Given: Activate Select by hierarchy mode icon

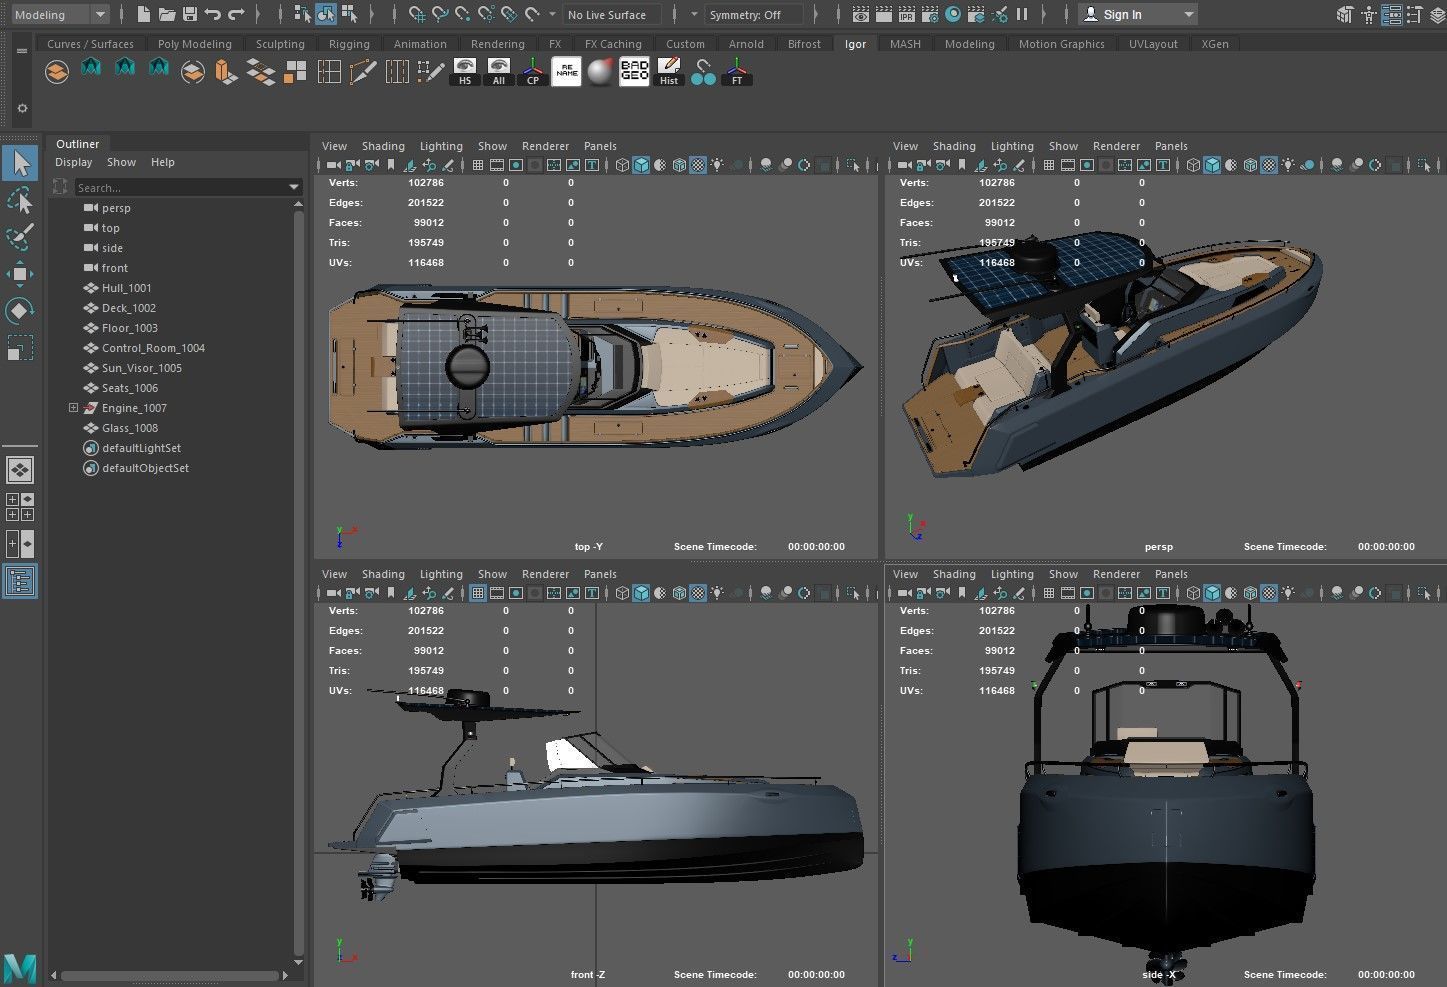Looking at the screenshot, I should click(303, 14).
